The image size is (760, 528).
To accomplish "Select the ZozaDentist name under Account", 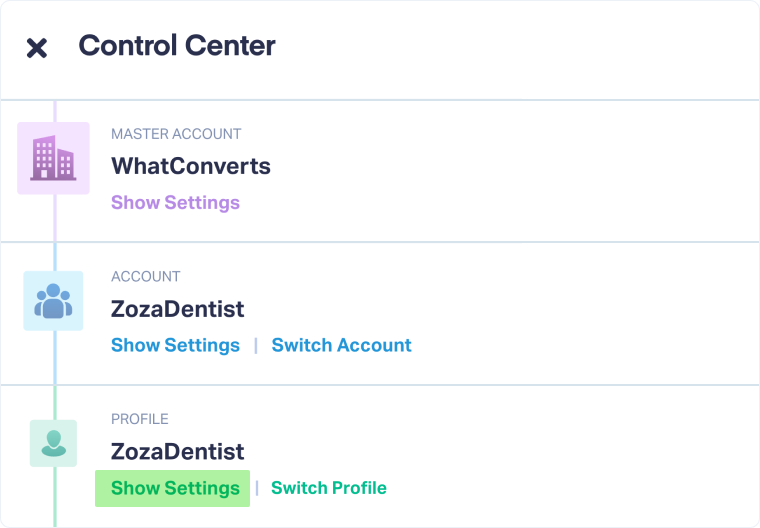I will click(177, 309).
